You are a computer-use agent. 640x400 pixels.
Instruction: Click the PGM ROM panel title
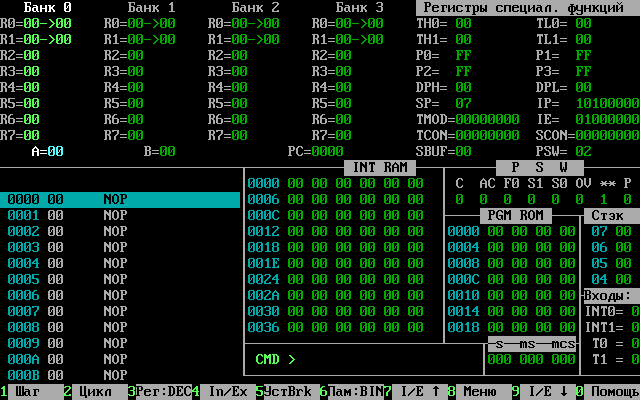[x=515, y=215]
